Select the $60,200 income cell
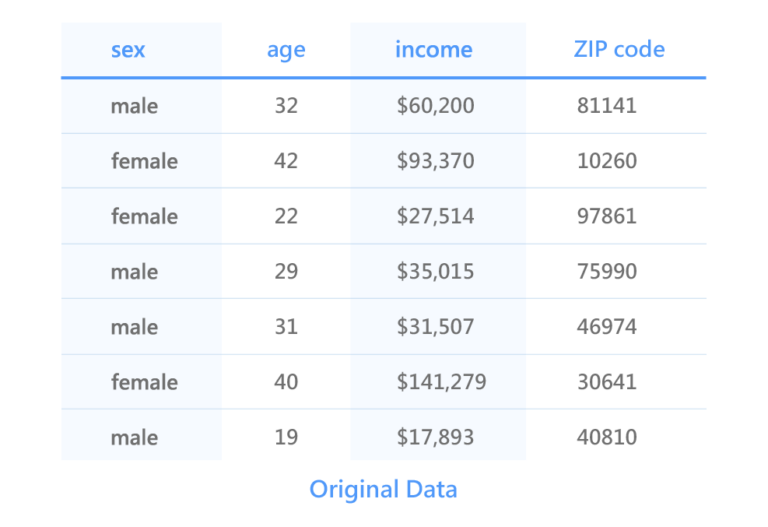The width and height of the screenshot is (768, 527). (x=435, y=105)
